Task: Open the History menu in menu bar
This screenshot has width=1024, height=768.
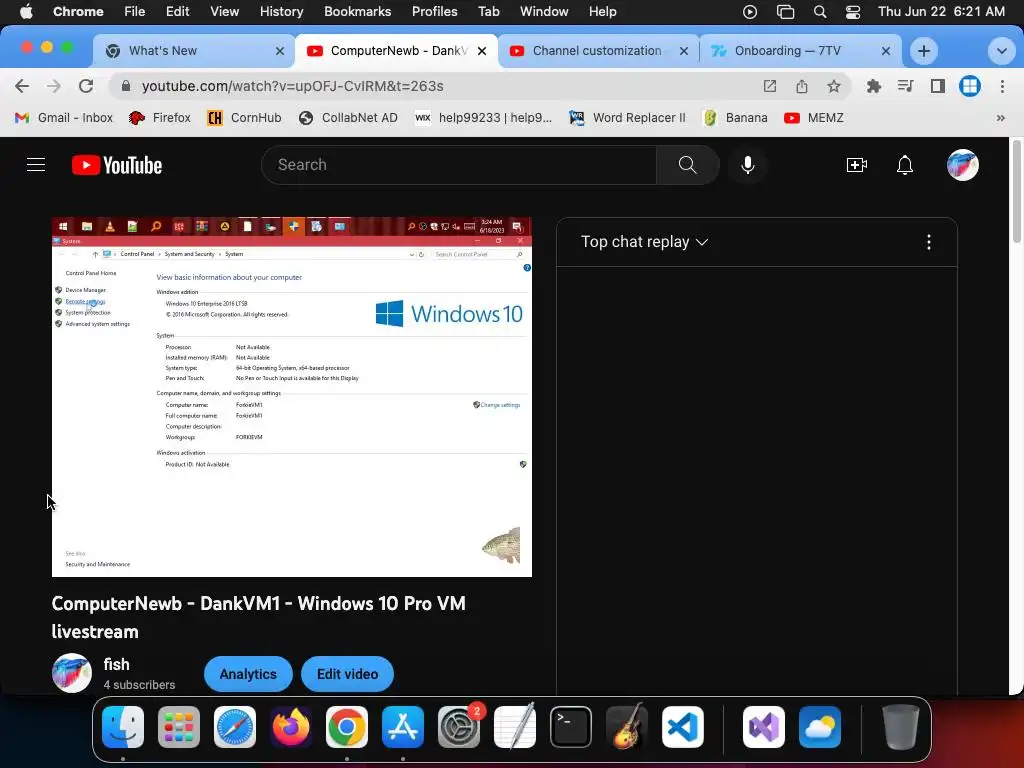Action: (x=281, y=11)
